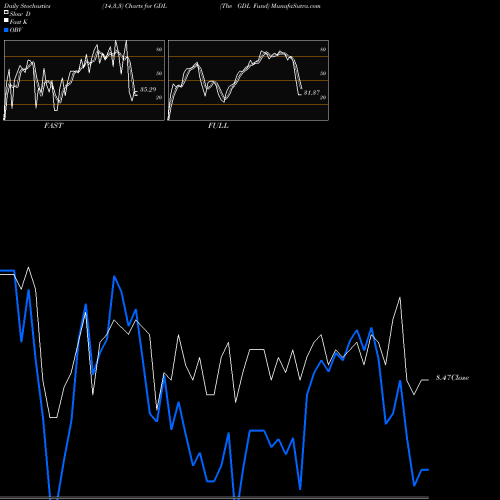Click the 35.29 value in FAST chart
The width and height of the screenshot is (500, 500).
coord(148,89)
